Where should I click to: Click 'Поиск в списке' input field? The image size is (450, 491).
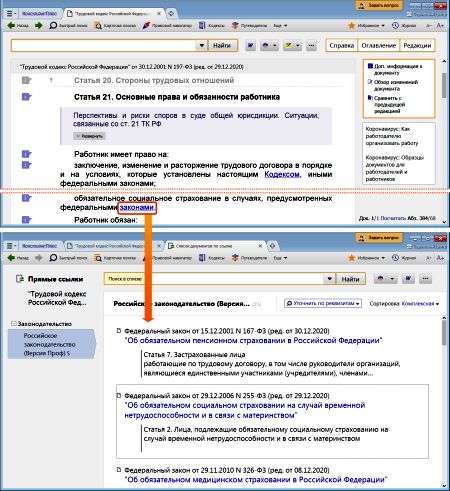point(214,279)
